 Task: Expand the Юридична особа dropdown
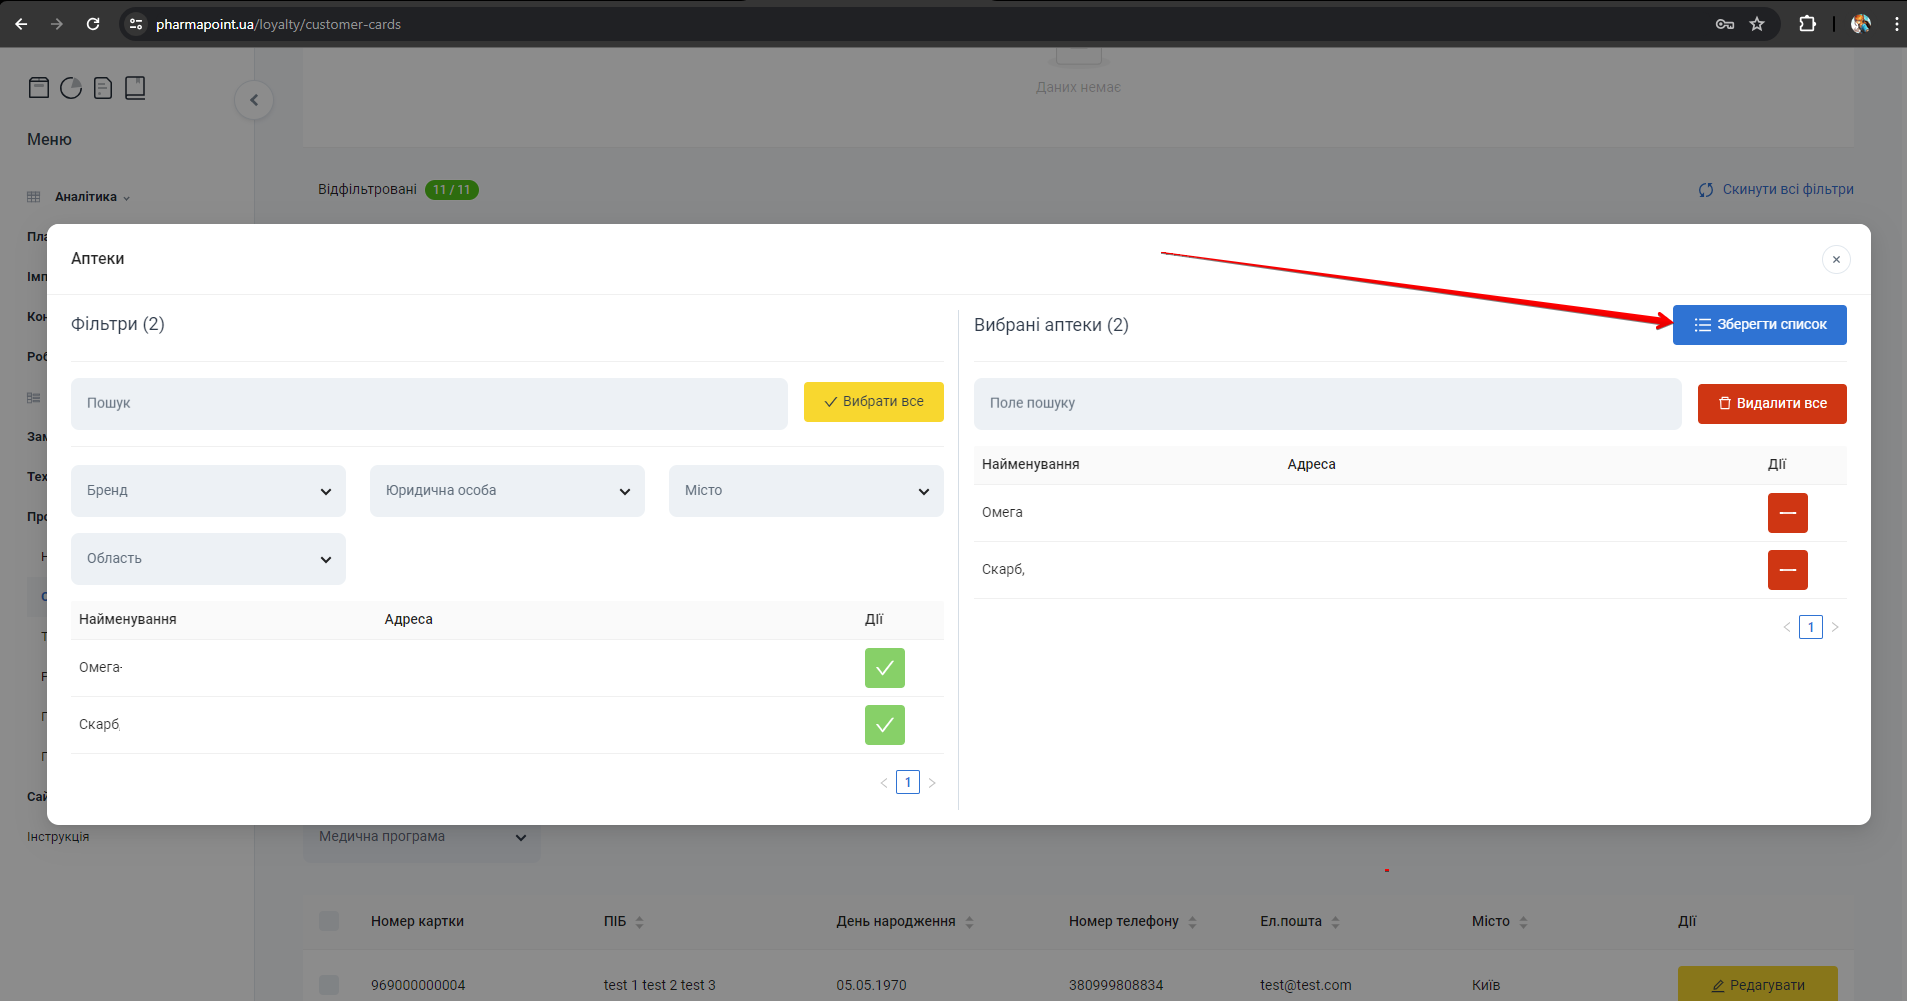tap(507, 491)
